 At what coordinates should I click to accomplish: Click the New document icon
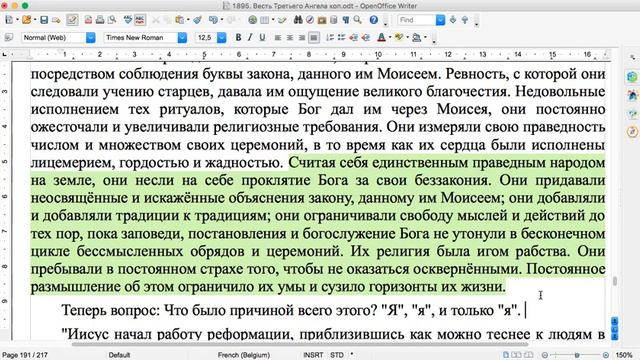pyautogui.click(x=9, y=20)
